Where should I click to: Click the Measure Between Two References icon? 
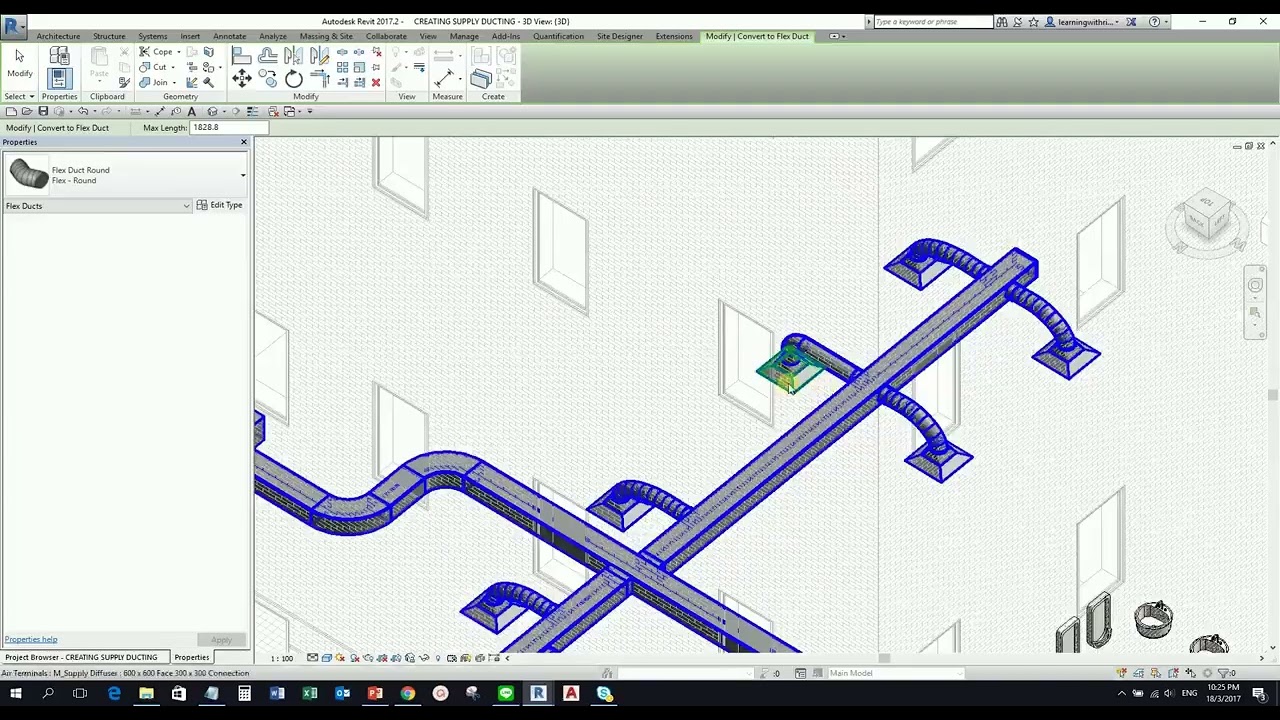[443, 79]
